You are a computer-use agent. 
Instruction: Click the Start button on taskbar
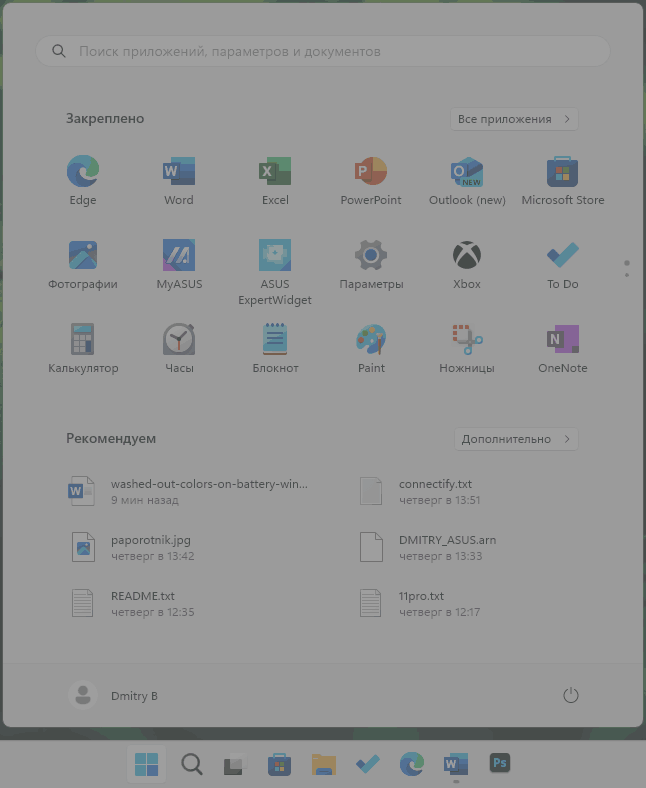(147, 764)
